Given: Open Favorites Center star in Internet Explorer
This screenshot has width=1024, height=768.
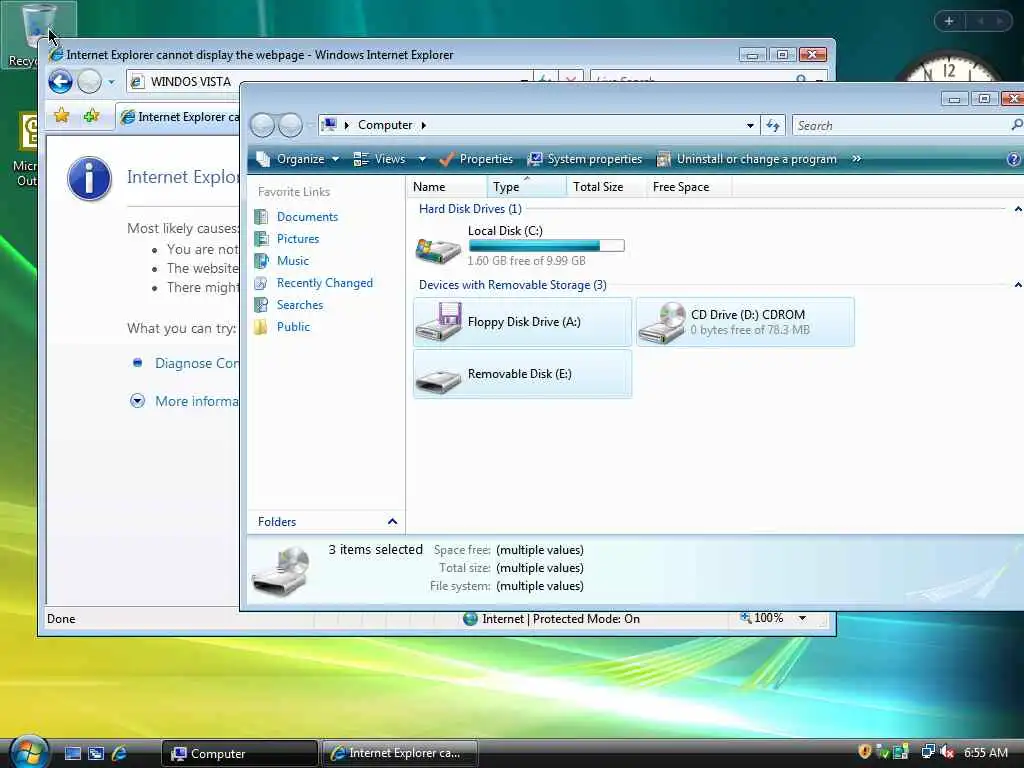Looking at the screenshot, I should (61, 116).
